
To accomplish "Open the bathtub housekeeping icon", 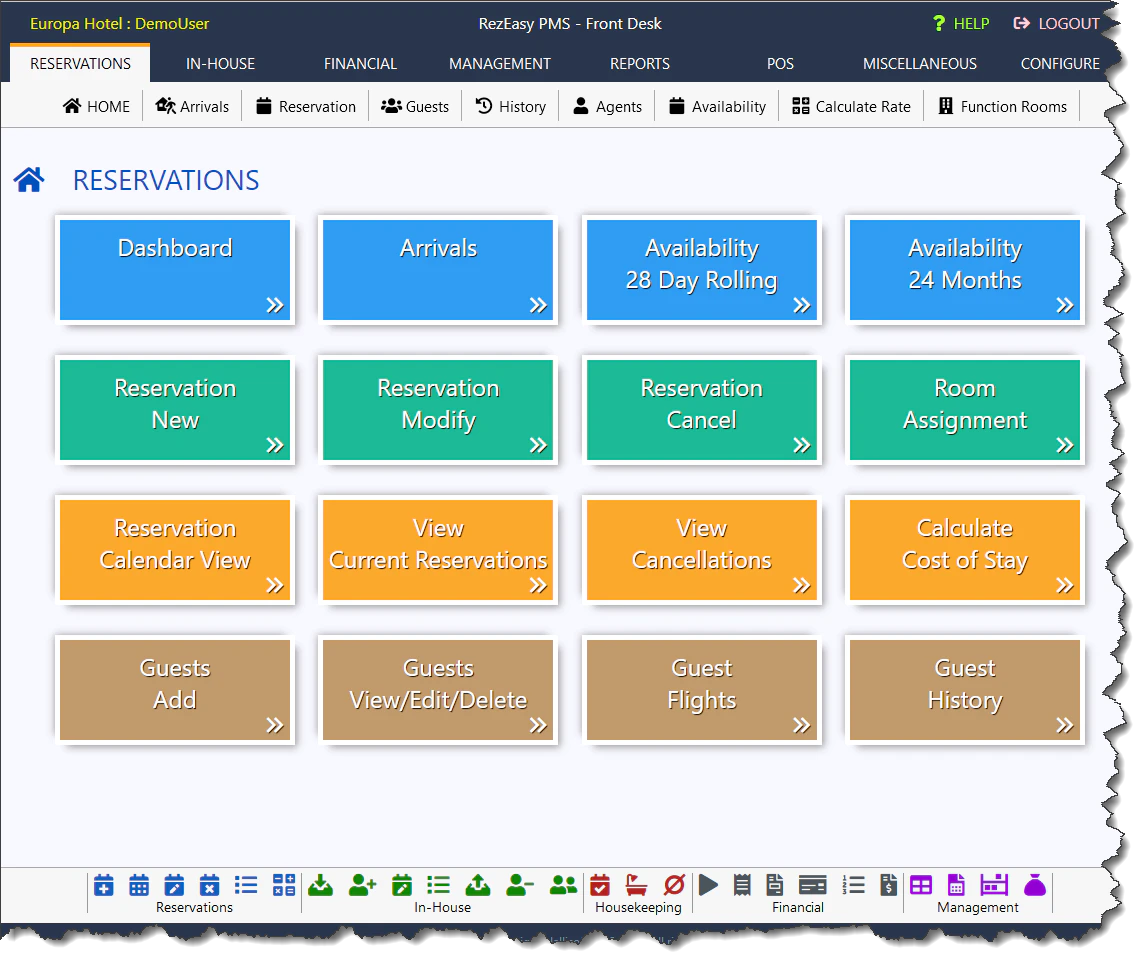I will tap(636, 885).
